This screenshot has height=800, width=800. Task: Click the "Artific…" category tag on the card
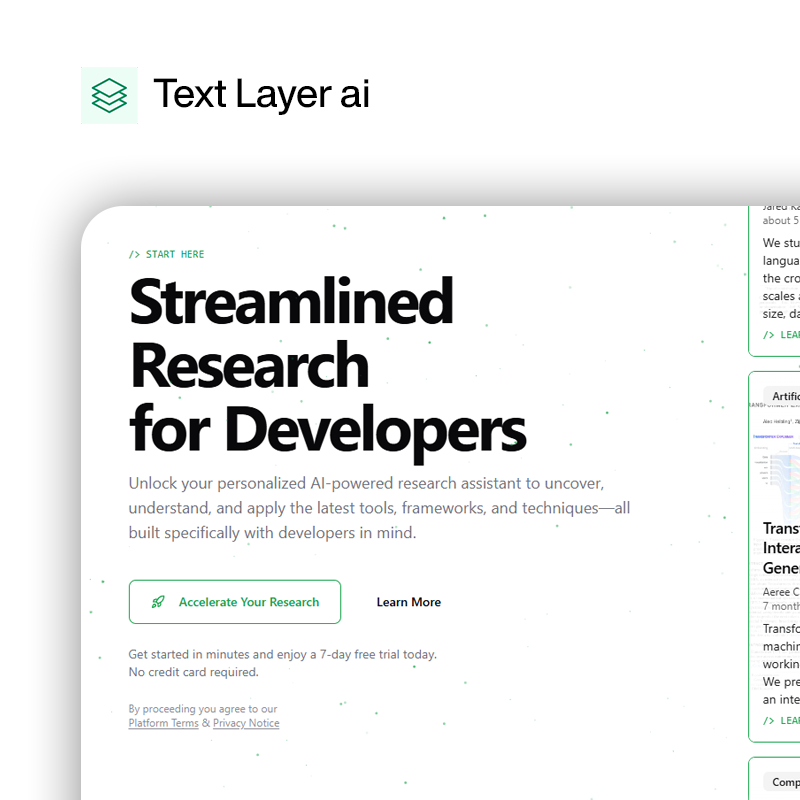(x=782, y=396)
